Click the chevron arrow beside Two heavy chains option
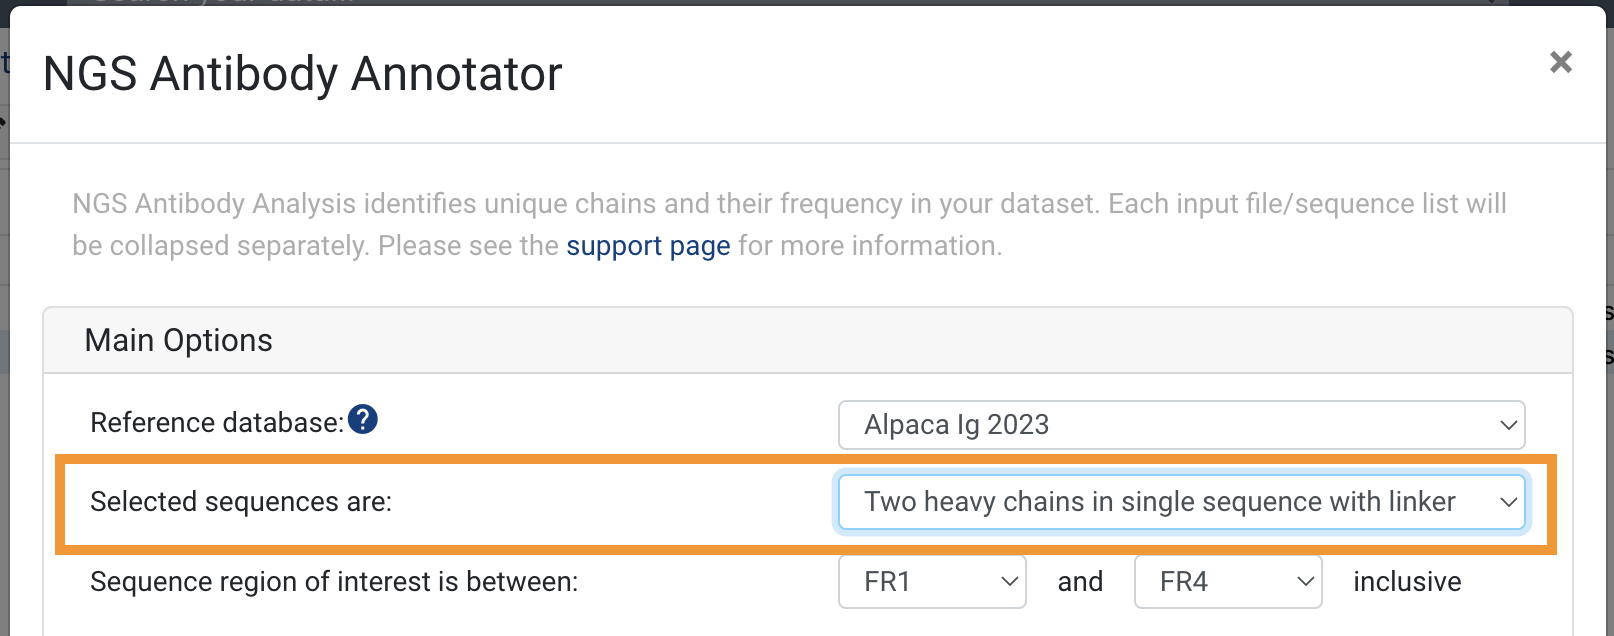 1508,502
